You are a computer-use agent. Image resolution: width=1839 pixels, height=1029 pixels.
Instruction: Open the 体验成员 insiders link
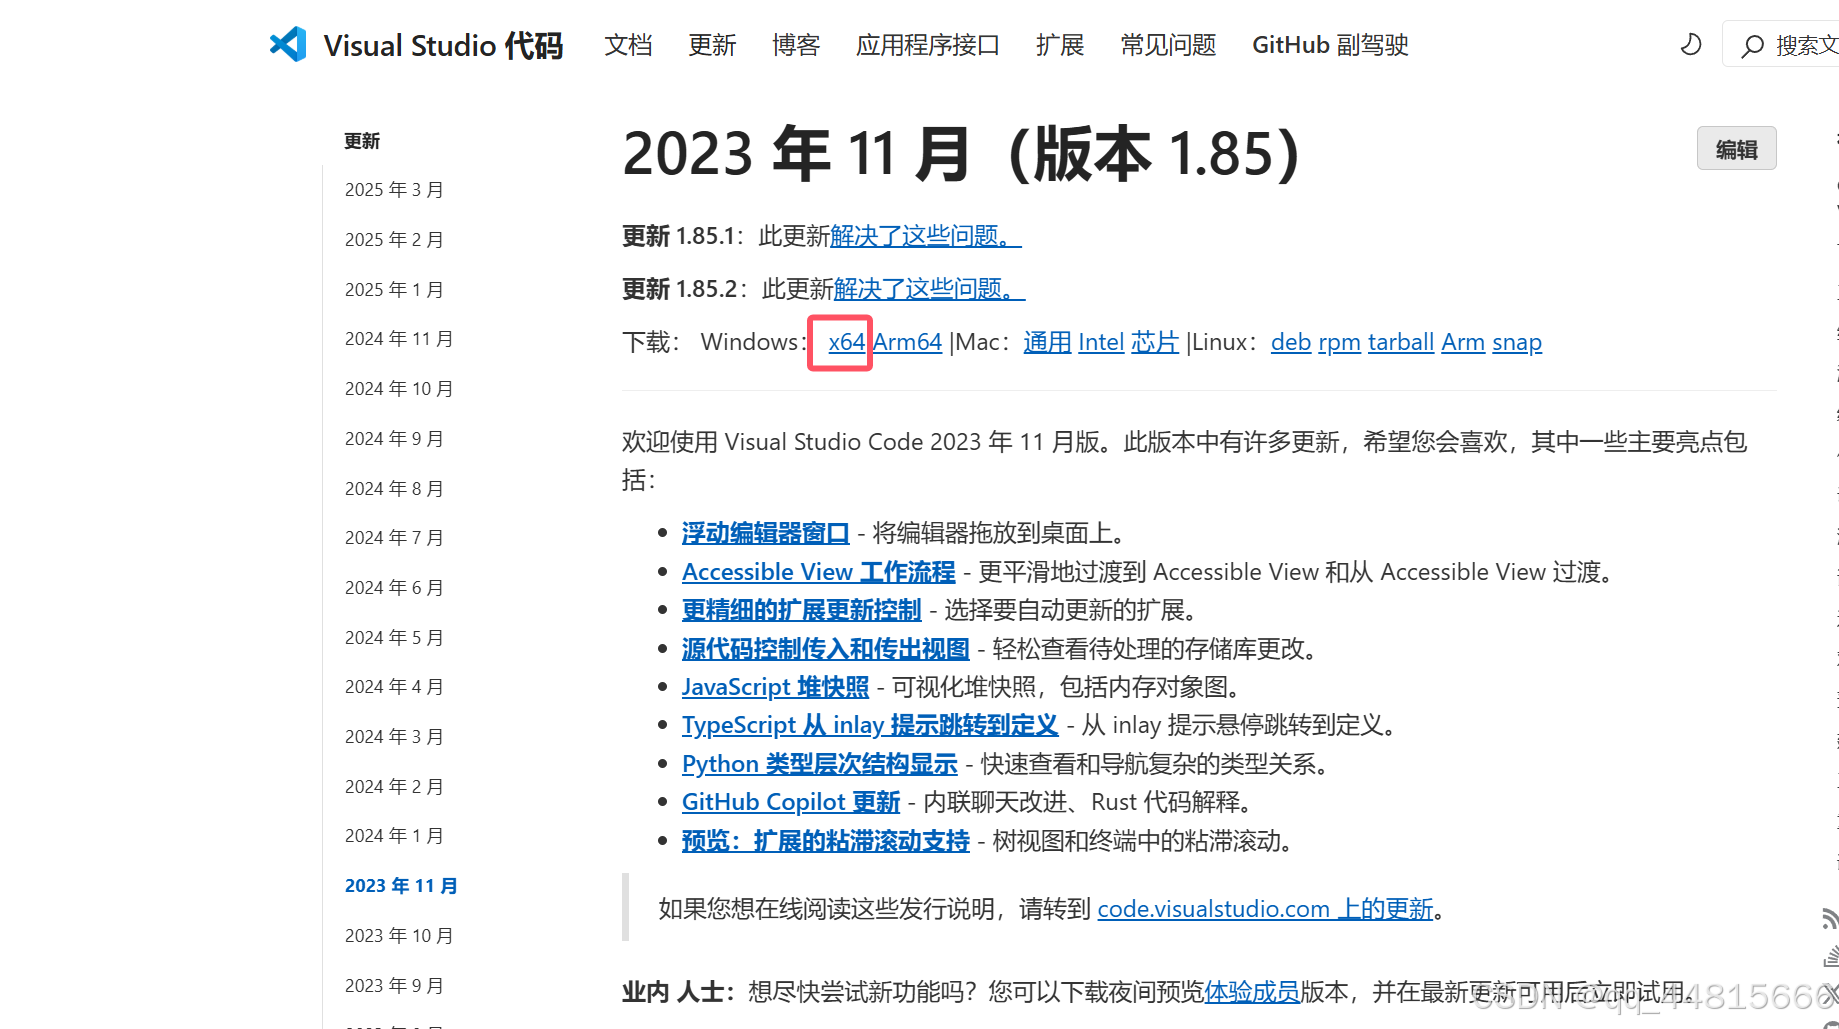point(1252,992)
